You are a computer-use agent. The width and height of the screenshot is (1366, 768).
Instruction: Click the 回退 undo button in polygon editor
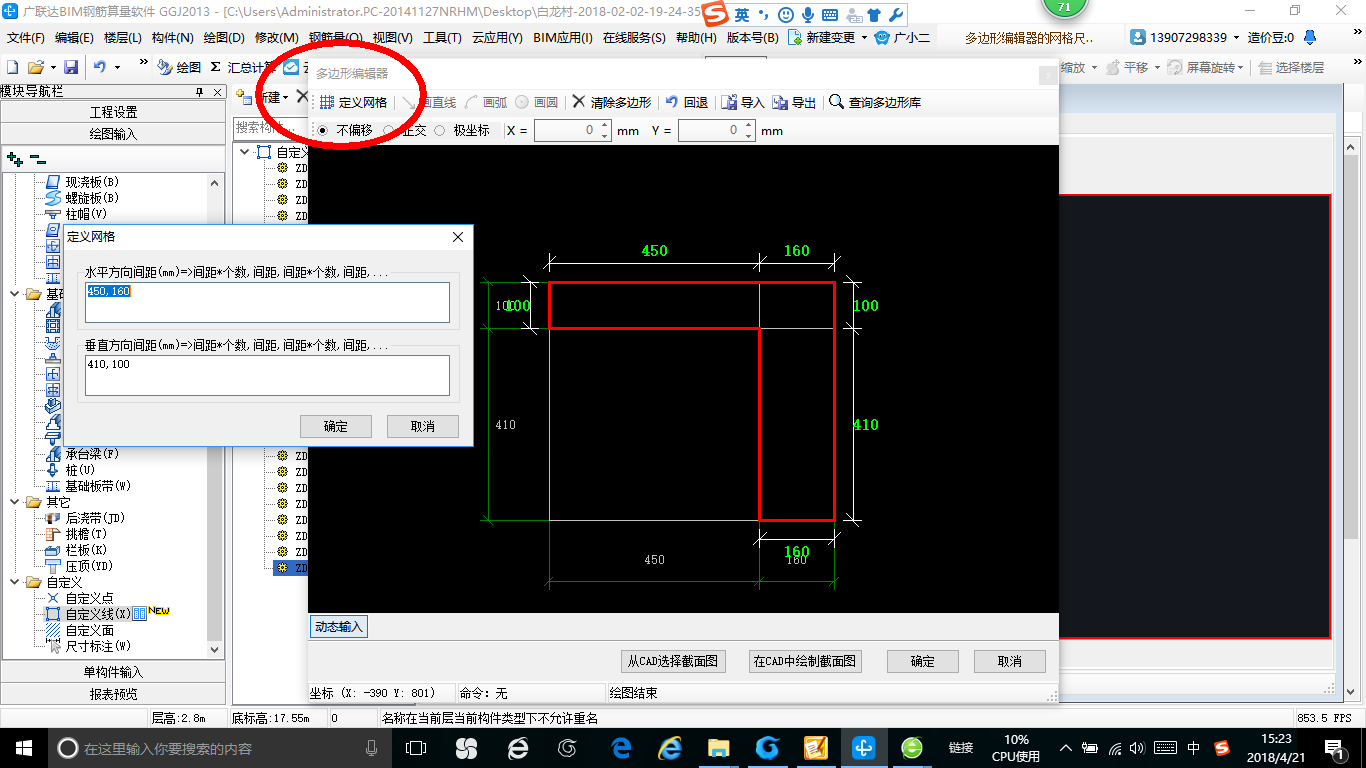tap(686, 102)
